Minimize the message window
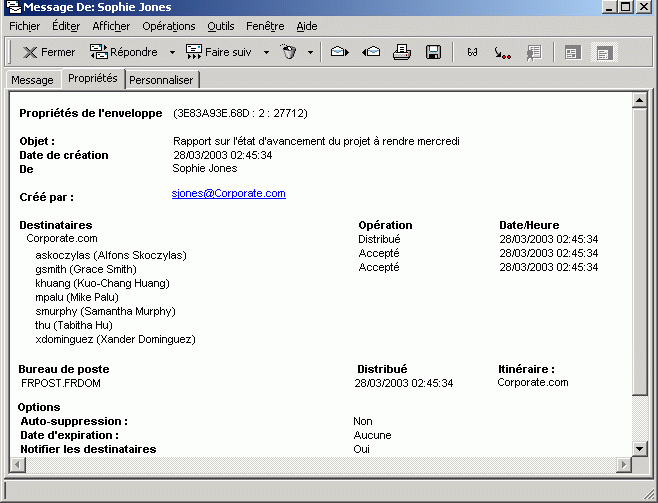This screenshot has width=658, height=503. point(609,7)
